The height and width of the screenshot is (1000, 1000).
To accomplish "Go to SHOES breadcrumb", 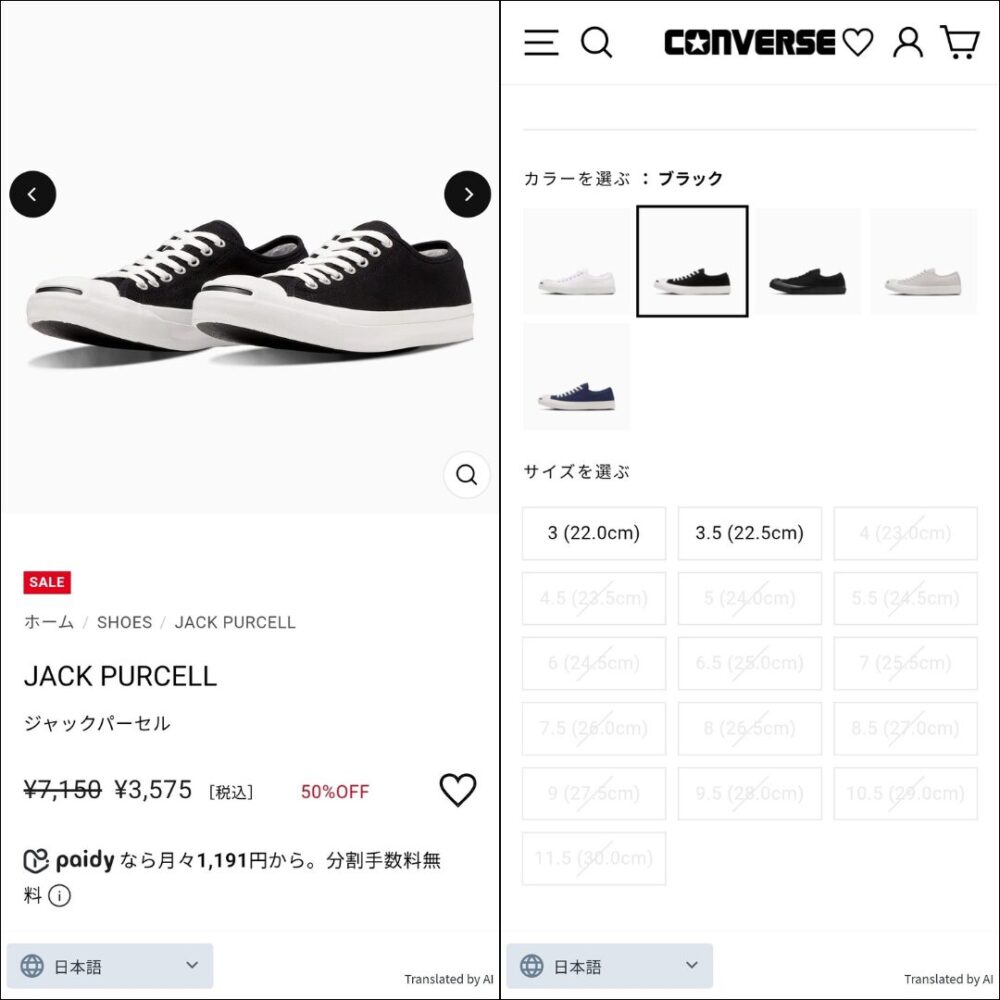I will coord(124,622).
